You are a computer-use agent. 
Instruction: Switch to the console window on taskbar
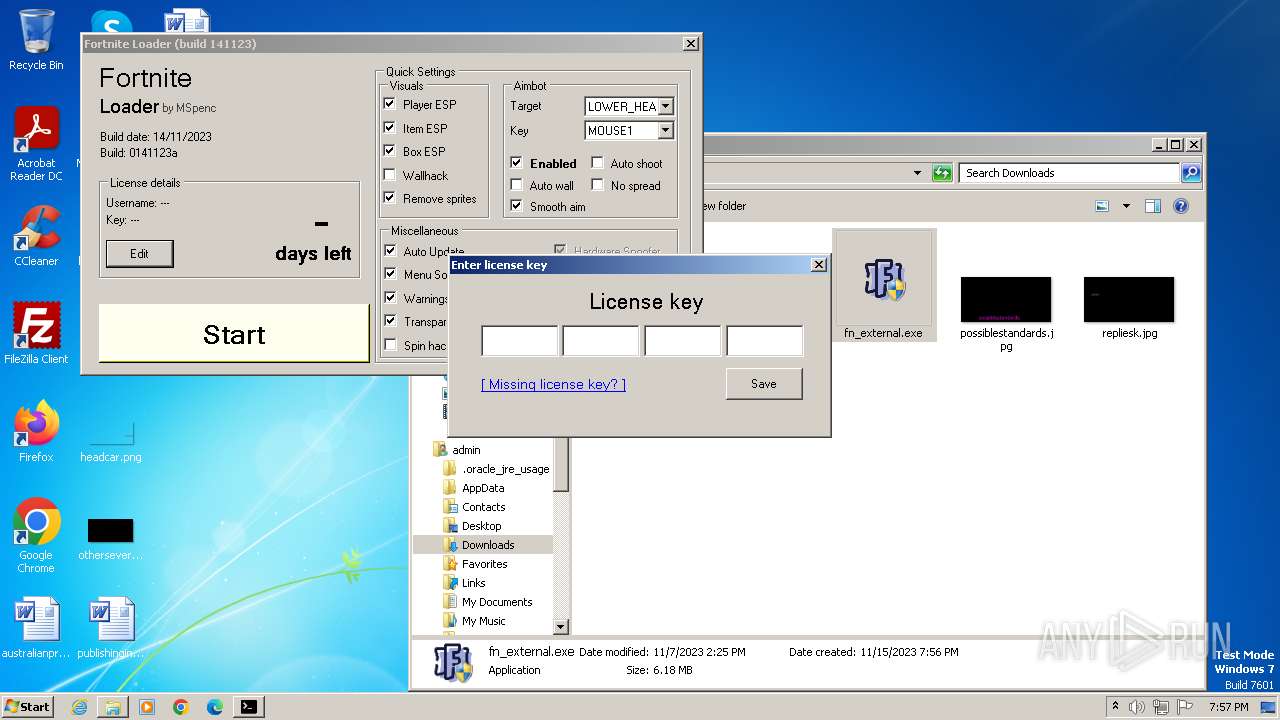249,707
